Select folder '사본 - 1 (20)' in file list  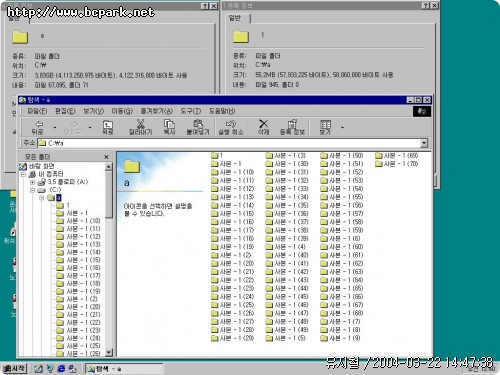233,263
